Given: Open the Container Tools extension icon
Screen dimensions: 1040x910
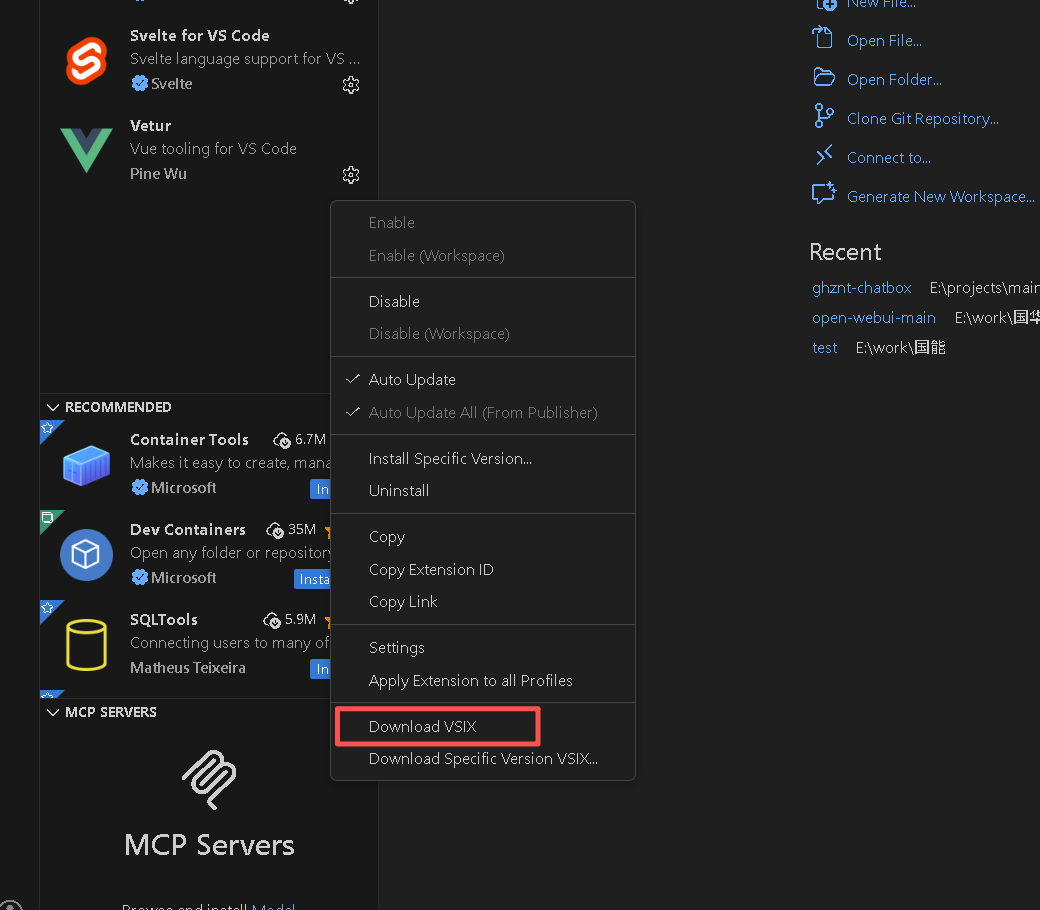Looking at the screenshot, I should [x=86, y=465].
